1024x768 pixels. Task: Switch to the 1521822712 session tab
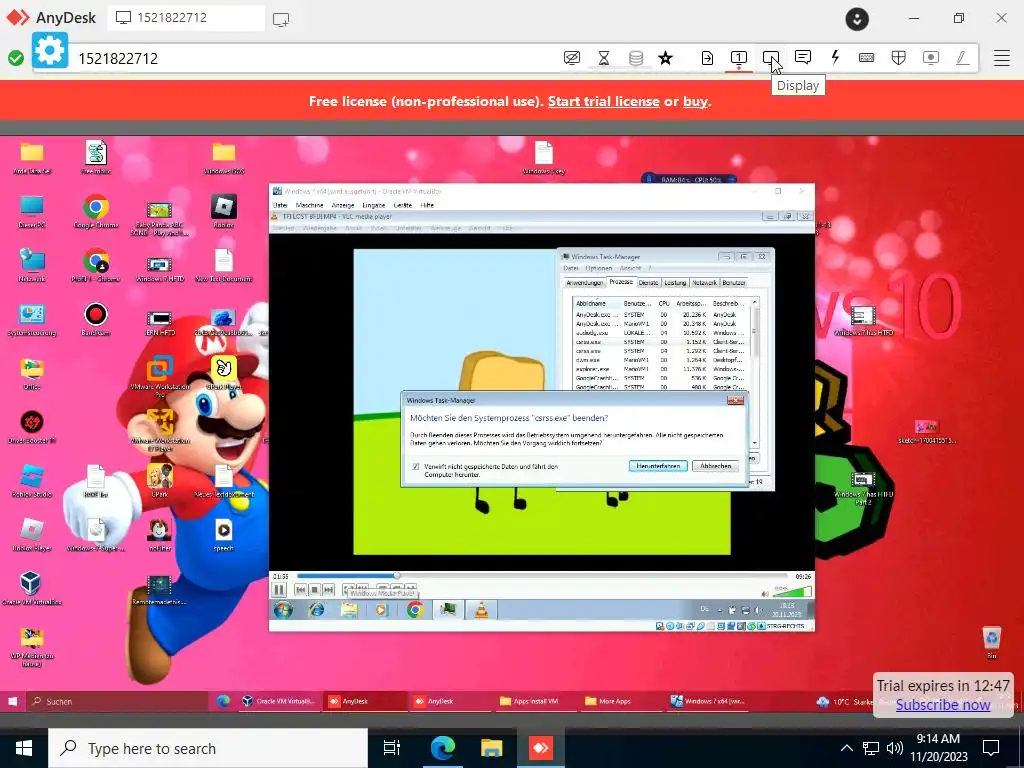(x=187, y=18)
